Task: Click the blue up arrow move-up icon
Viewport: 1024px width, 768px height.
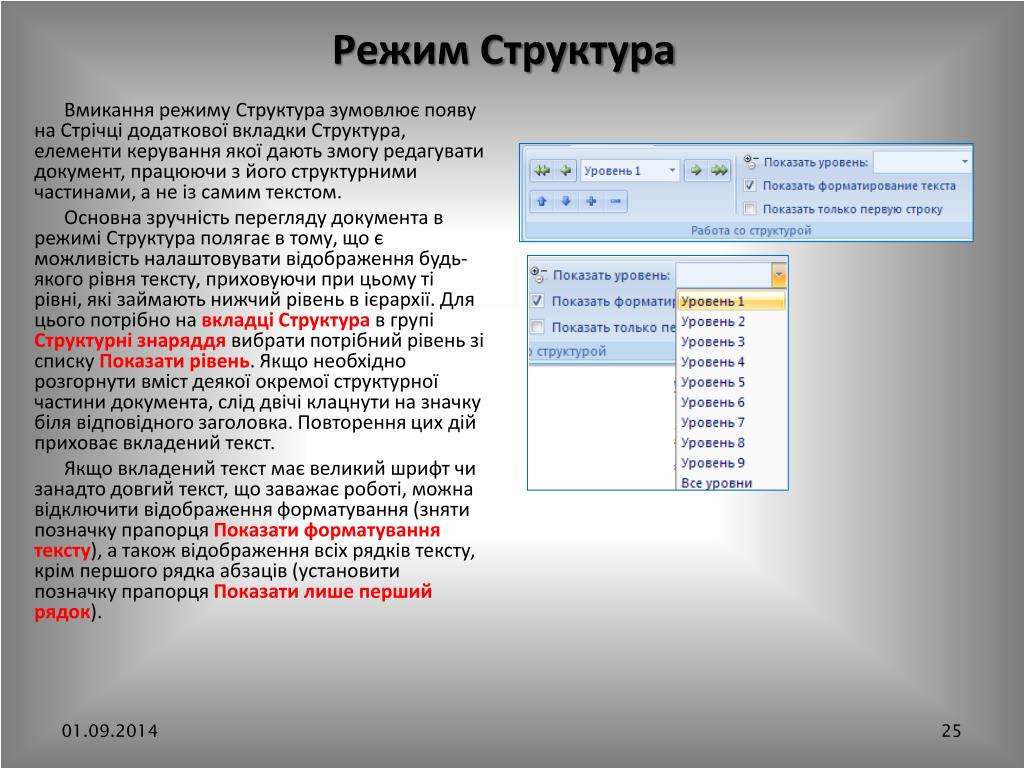Action: 541,201
